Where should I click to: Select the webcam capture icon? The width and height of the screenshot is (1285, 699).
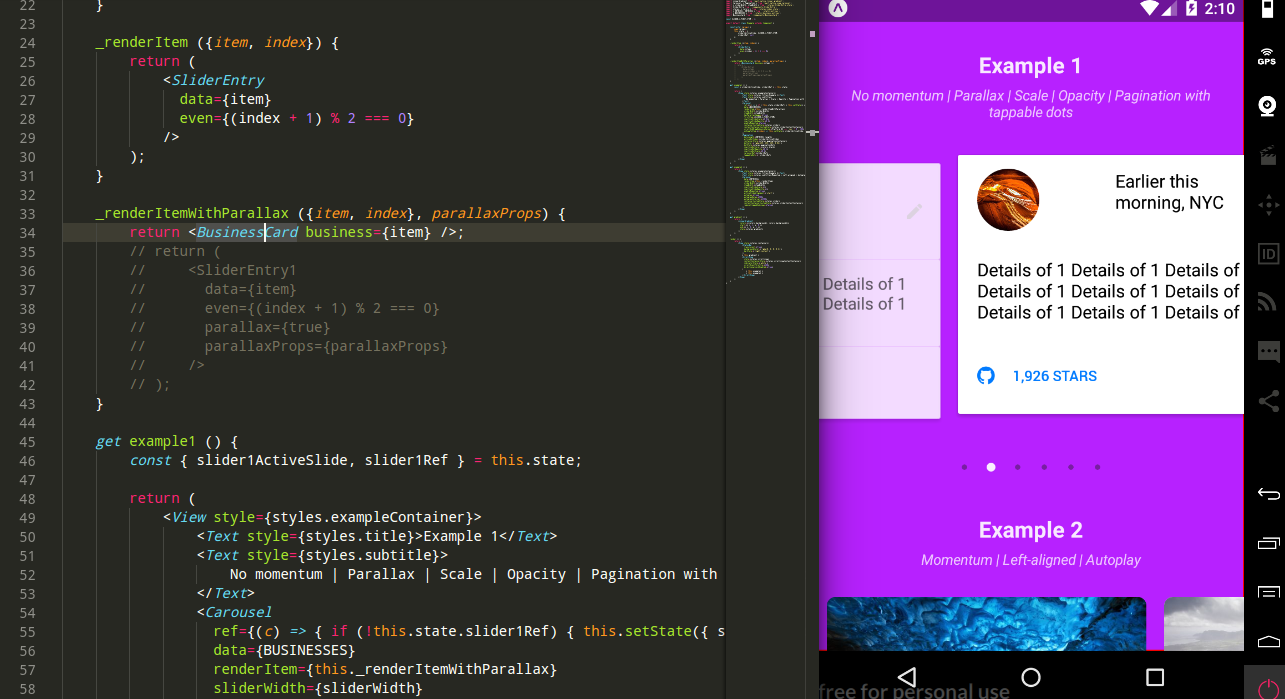(1268, 105)
